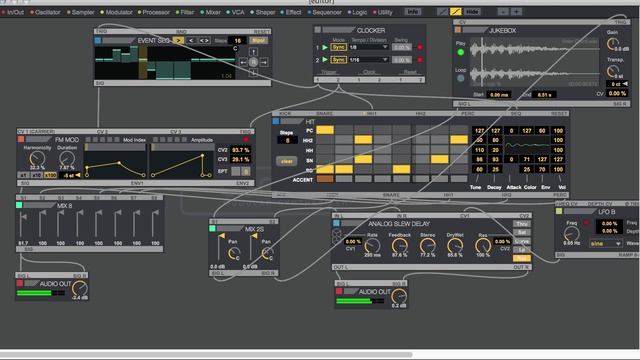Open the LFO B sine waveform dropdown
This screenshot has height=360, width=640.
[x=605, y=244]
